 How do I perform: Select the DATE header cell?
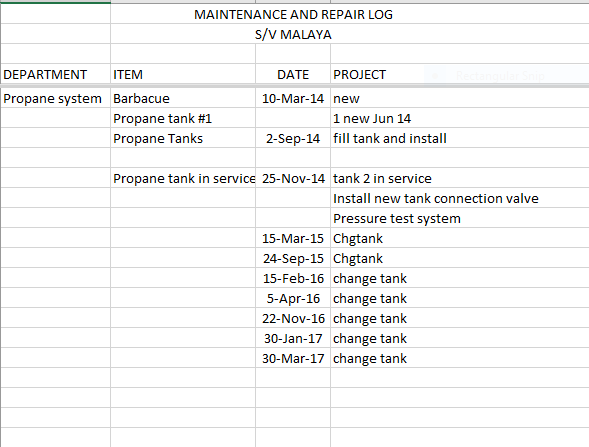coord(293,74)
